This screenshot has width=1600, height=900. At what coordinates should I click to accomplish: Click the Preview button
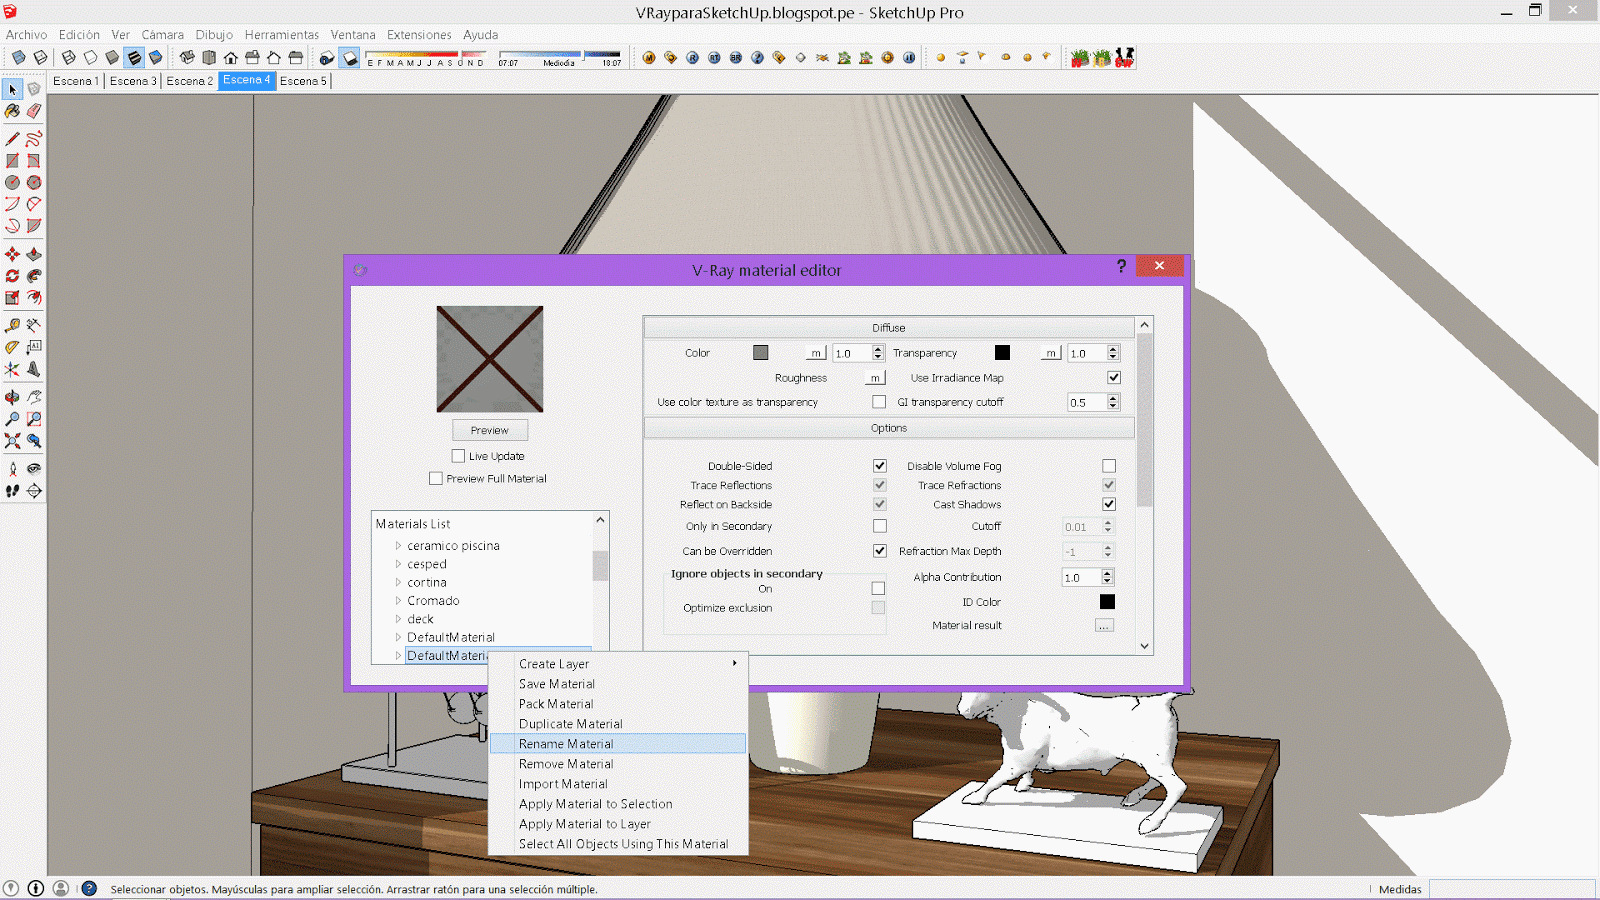(489, 429)
